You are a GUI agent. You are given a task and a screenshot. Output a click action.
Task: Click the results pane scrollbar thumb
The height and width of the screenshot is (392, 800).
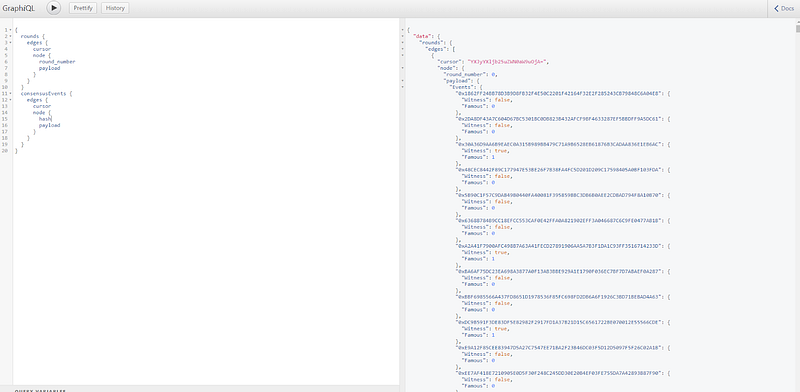(797, 29)
